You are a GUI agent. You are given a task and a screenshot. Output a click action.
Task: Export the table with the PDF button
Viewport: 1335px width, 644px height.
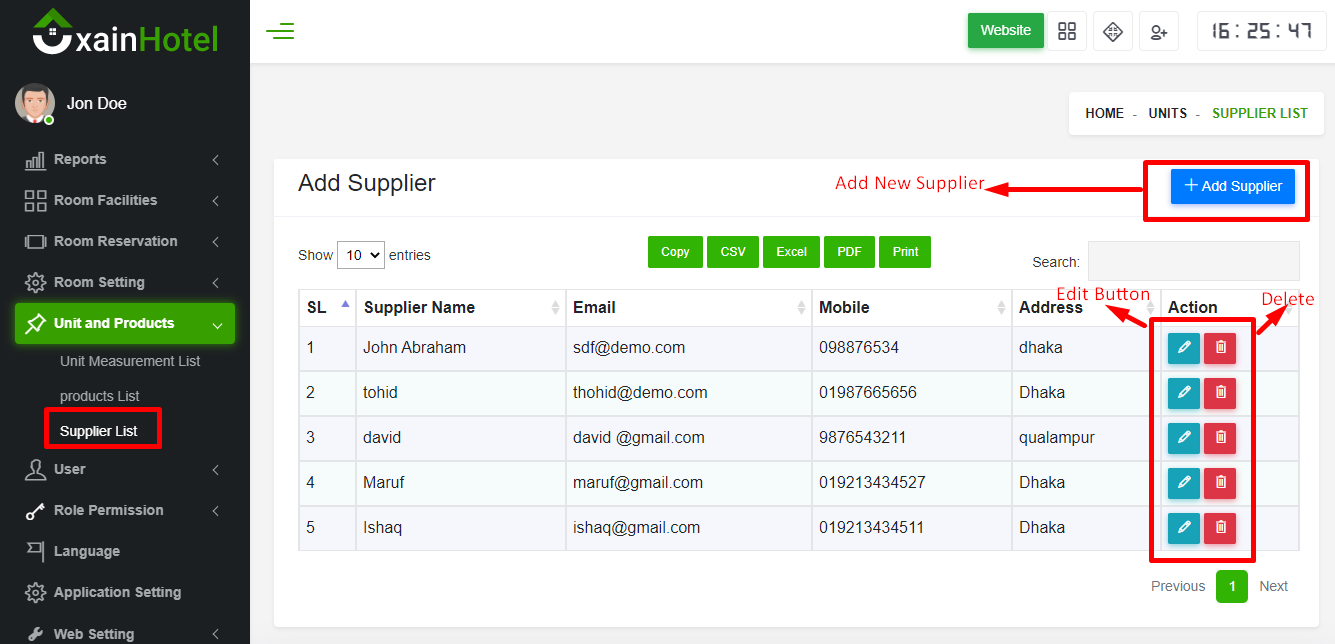coord(849,252)
